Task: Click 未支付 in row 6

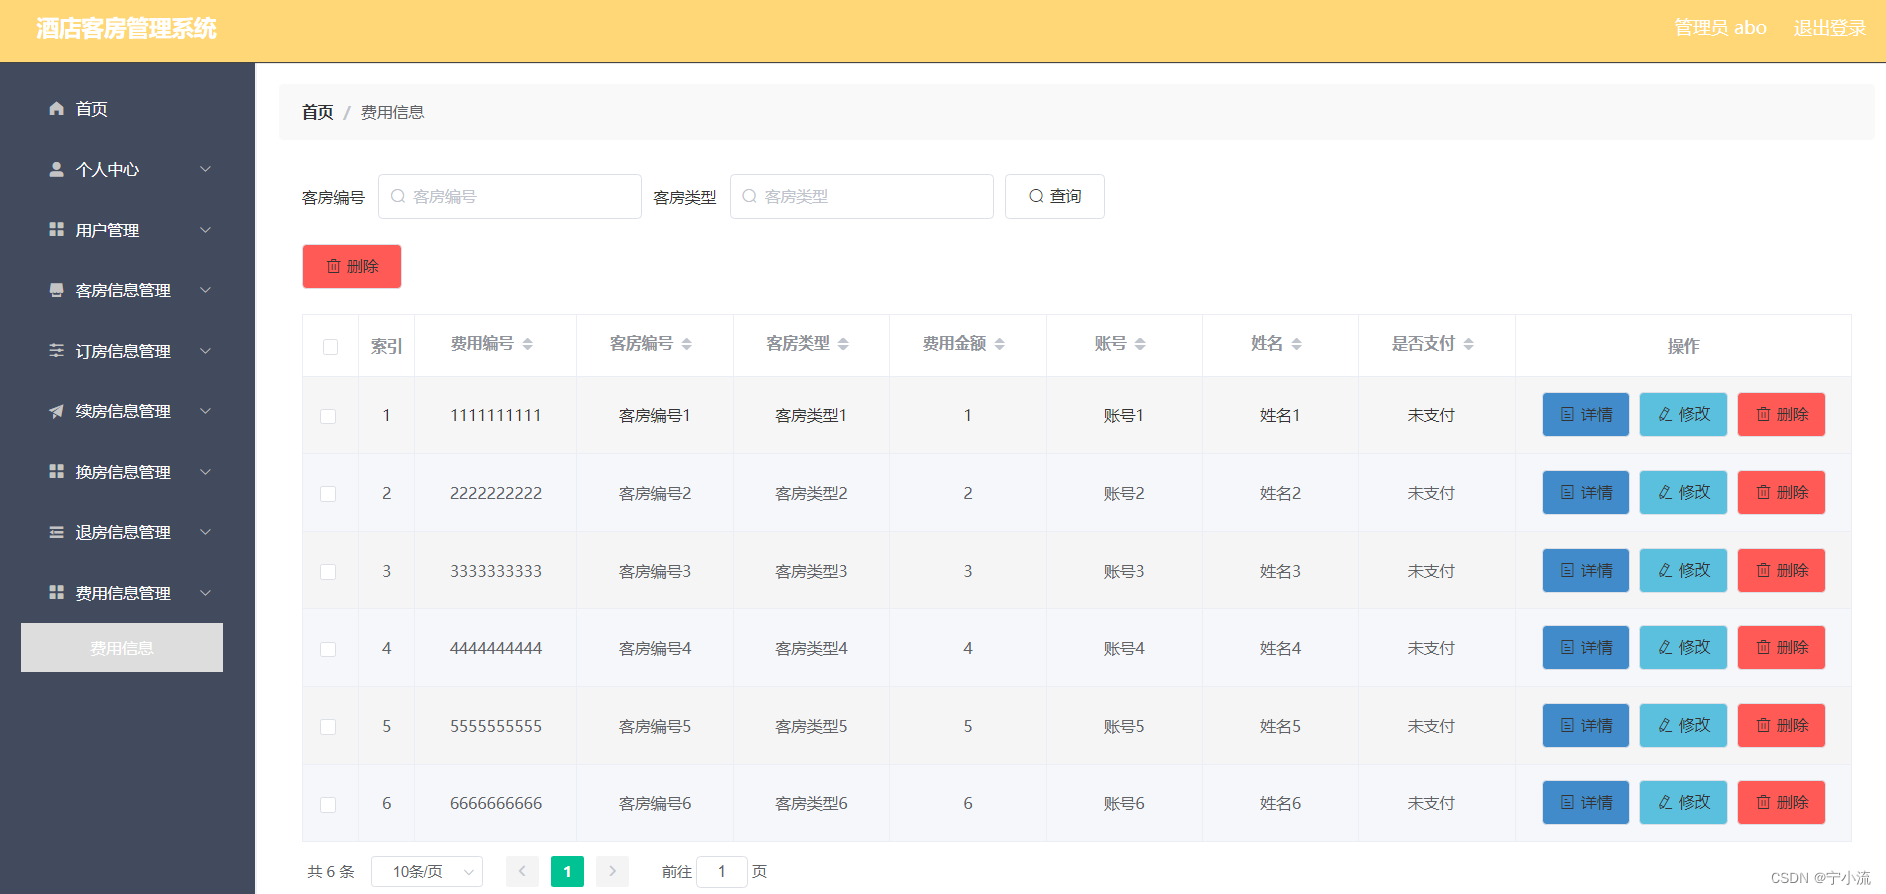Action: [x=1431, y=803]
